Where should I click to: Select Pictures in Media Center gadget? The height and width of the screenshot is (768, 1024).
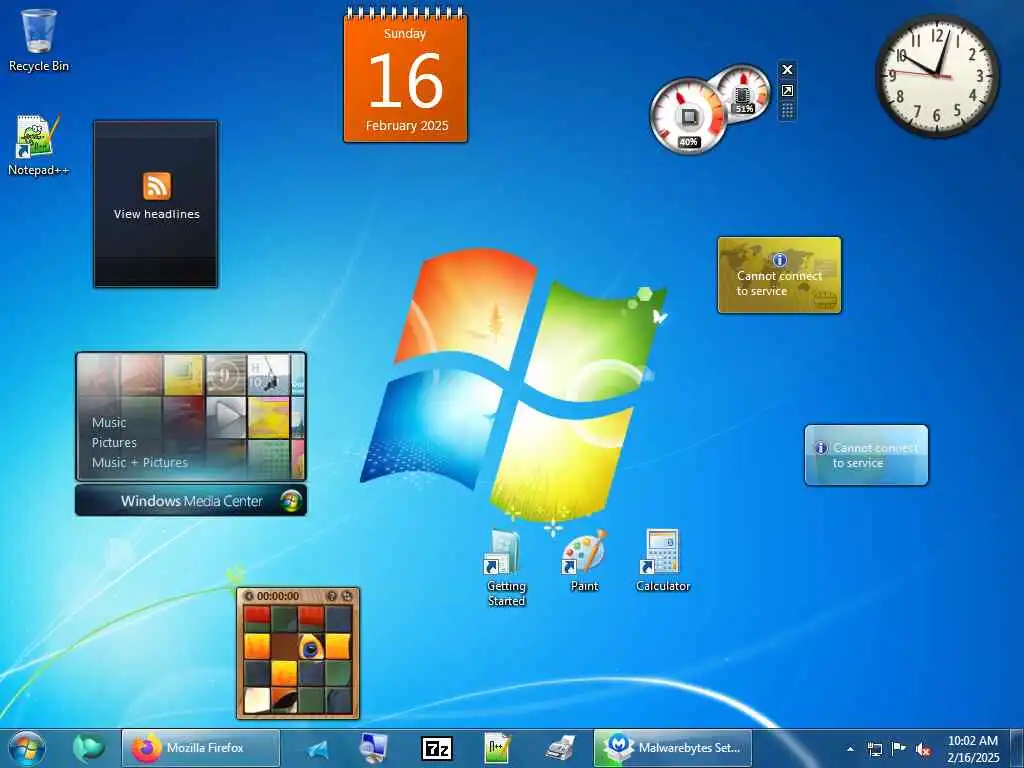tap(114, 442)
